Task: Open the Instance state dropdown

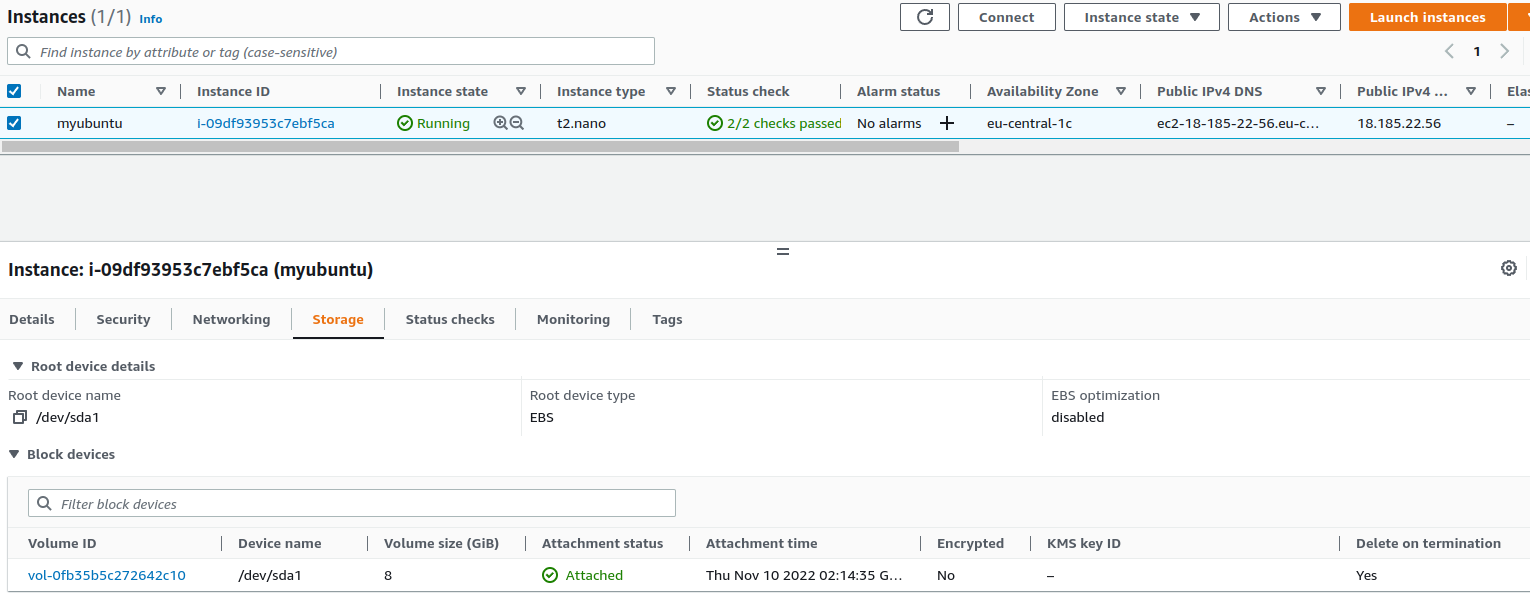Action: 1141,17
